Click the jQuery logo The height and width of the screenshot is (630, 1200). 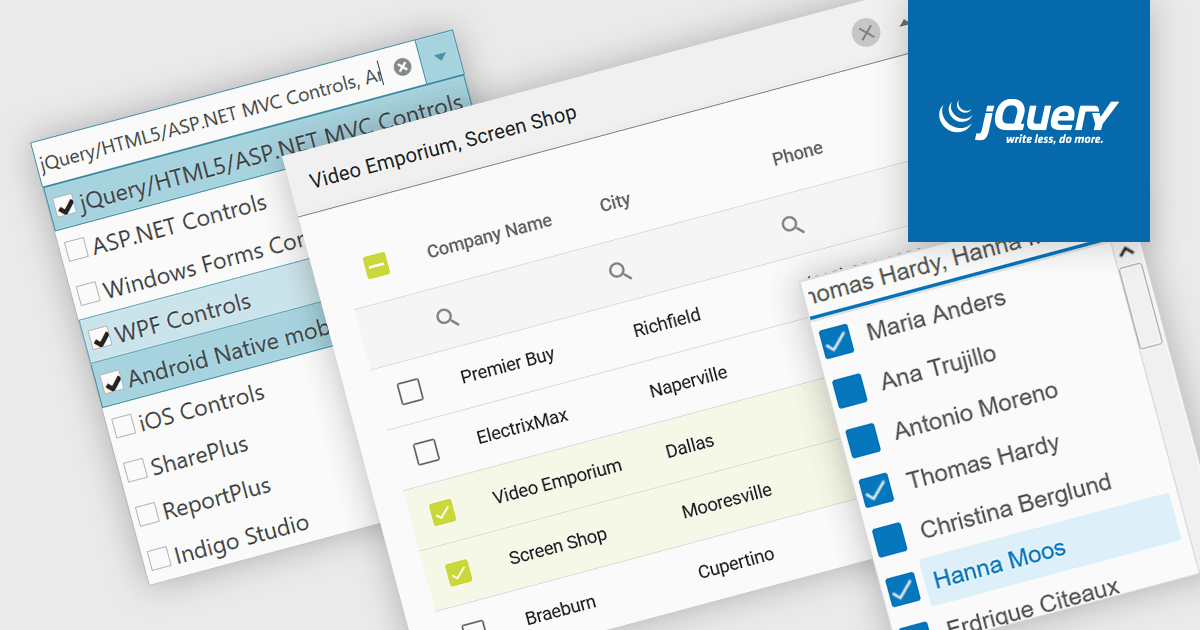[1029, 121]
